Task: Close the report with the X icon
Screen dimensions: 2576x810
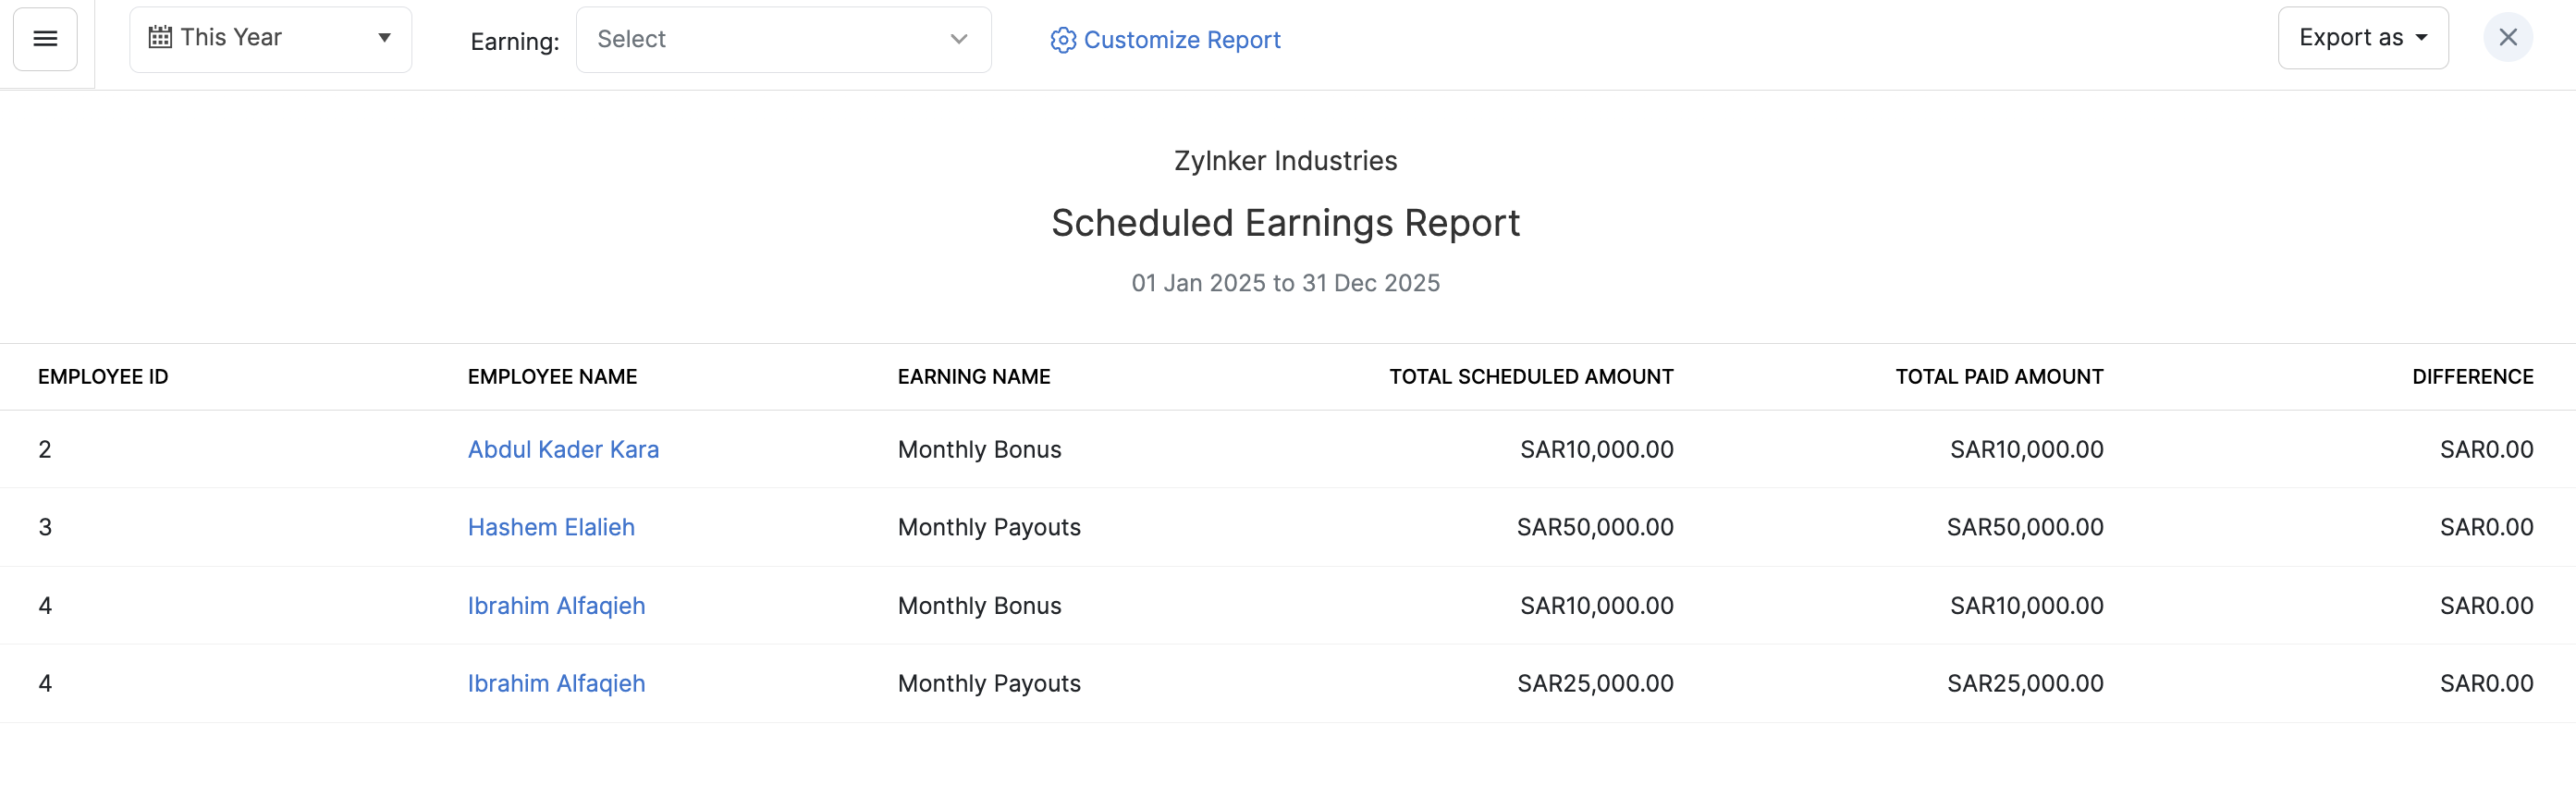Action: pyautogui.click(x=2507, y=38)
